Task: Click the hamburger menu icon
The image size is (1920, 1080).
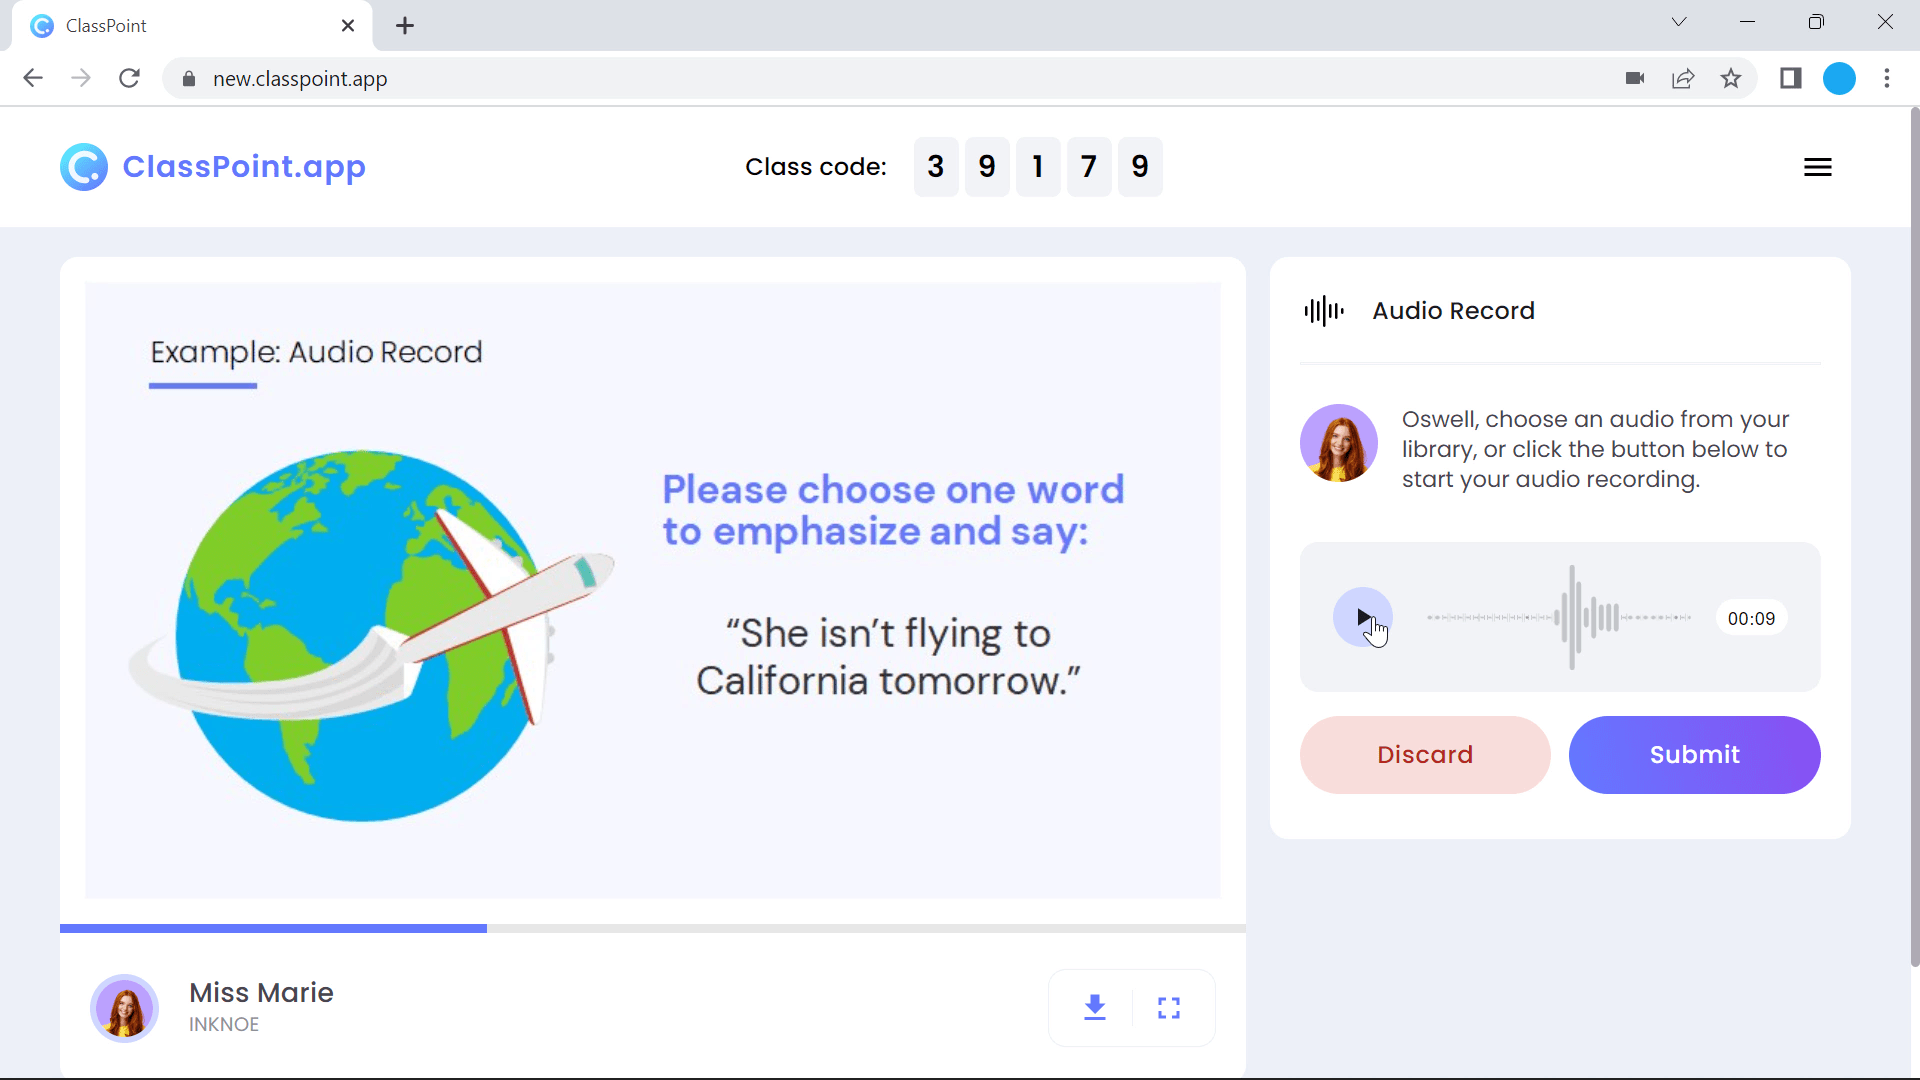Action: pos(1818,167)
